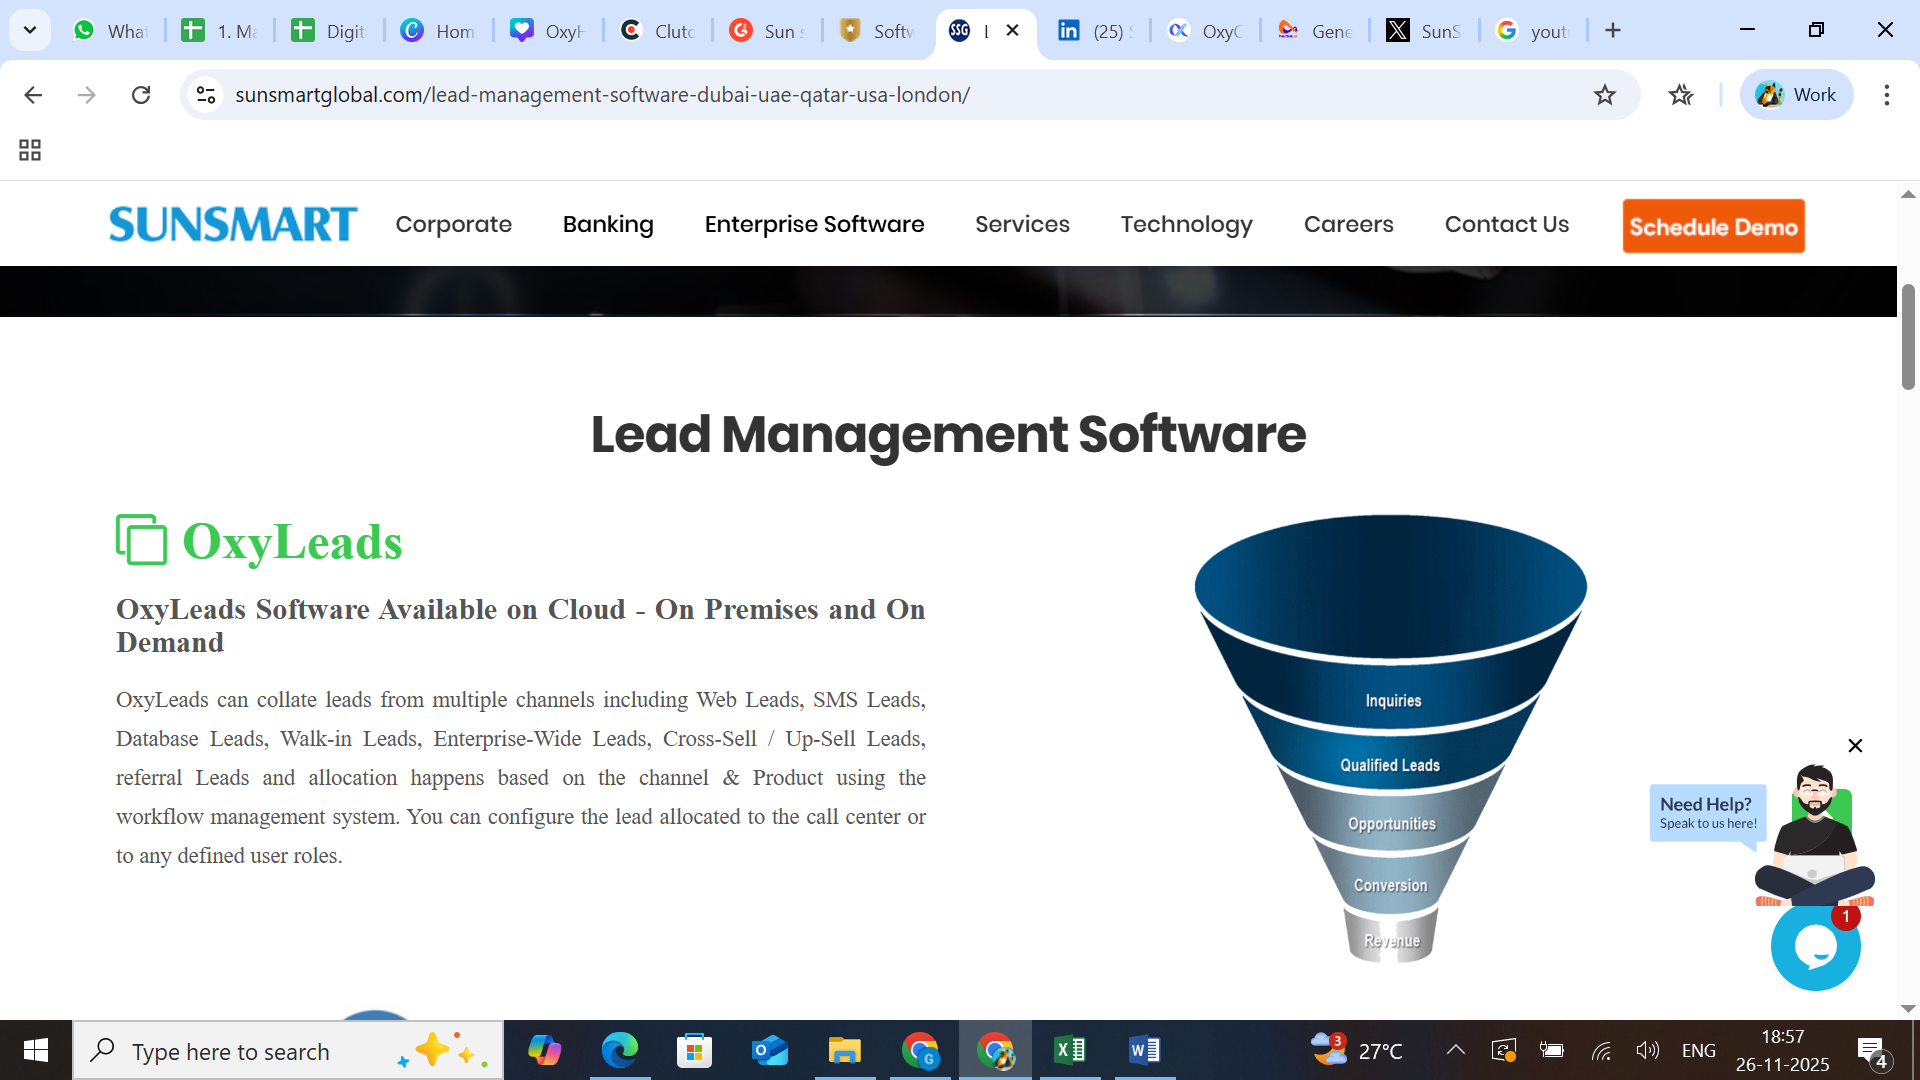Open the tab search dropdown arrow
1920x1080 pixels.
tap(30, 30)
